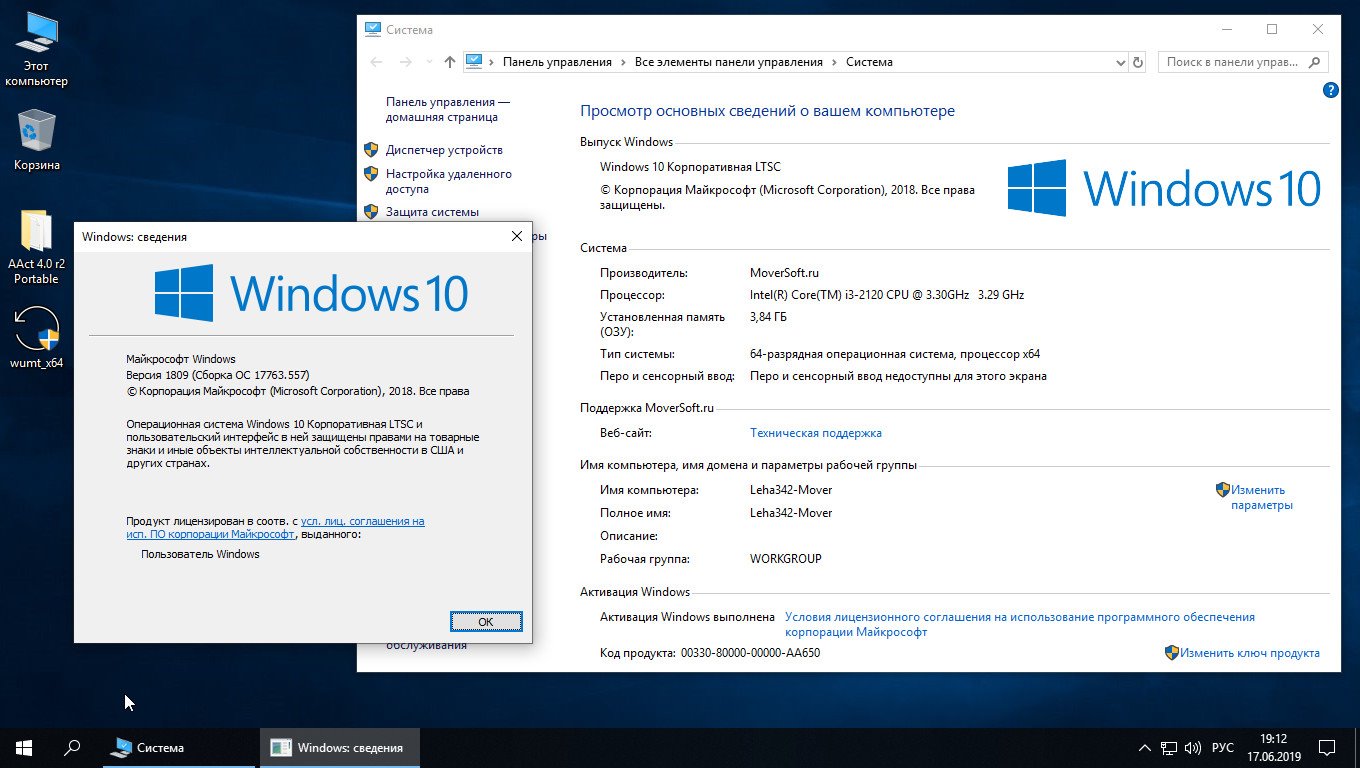1360x768 pixels.
Task: Open 'Настройка удаленного доступа' link
Action: tap(449, 181)
